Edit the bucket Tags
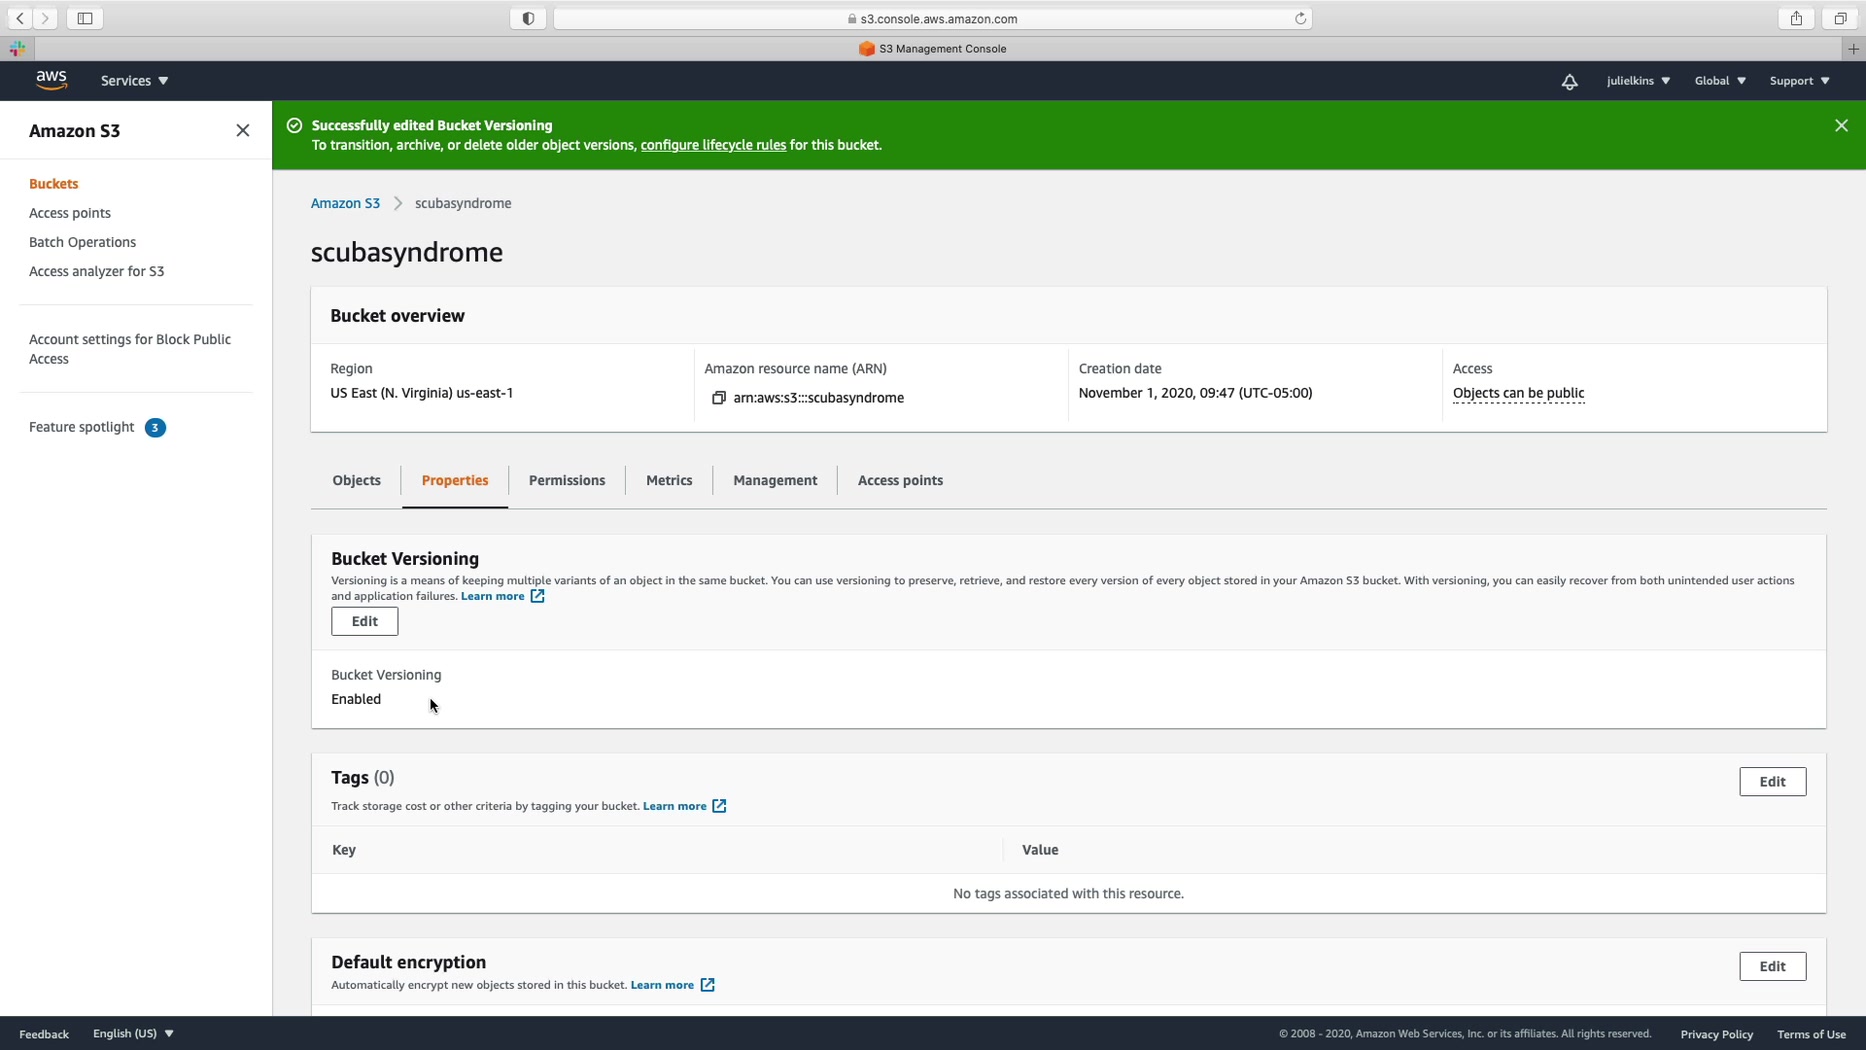The image size is (1866, 1050). (1772, 782)
